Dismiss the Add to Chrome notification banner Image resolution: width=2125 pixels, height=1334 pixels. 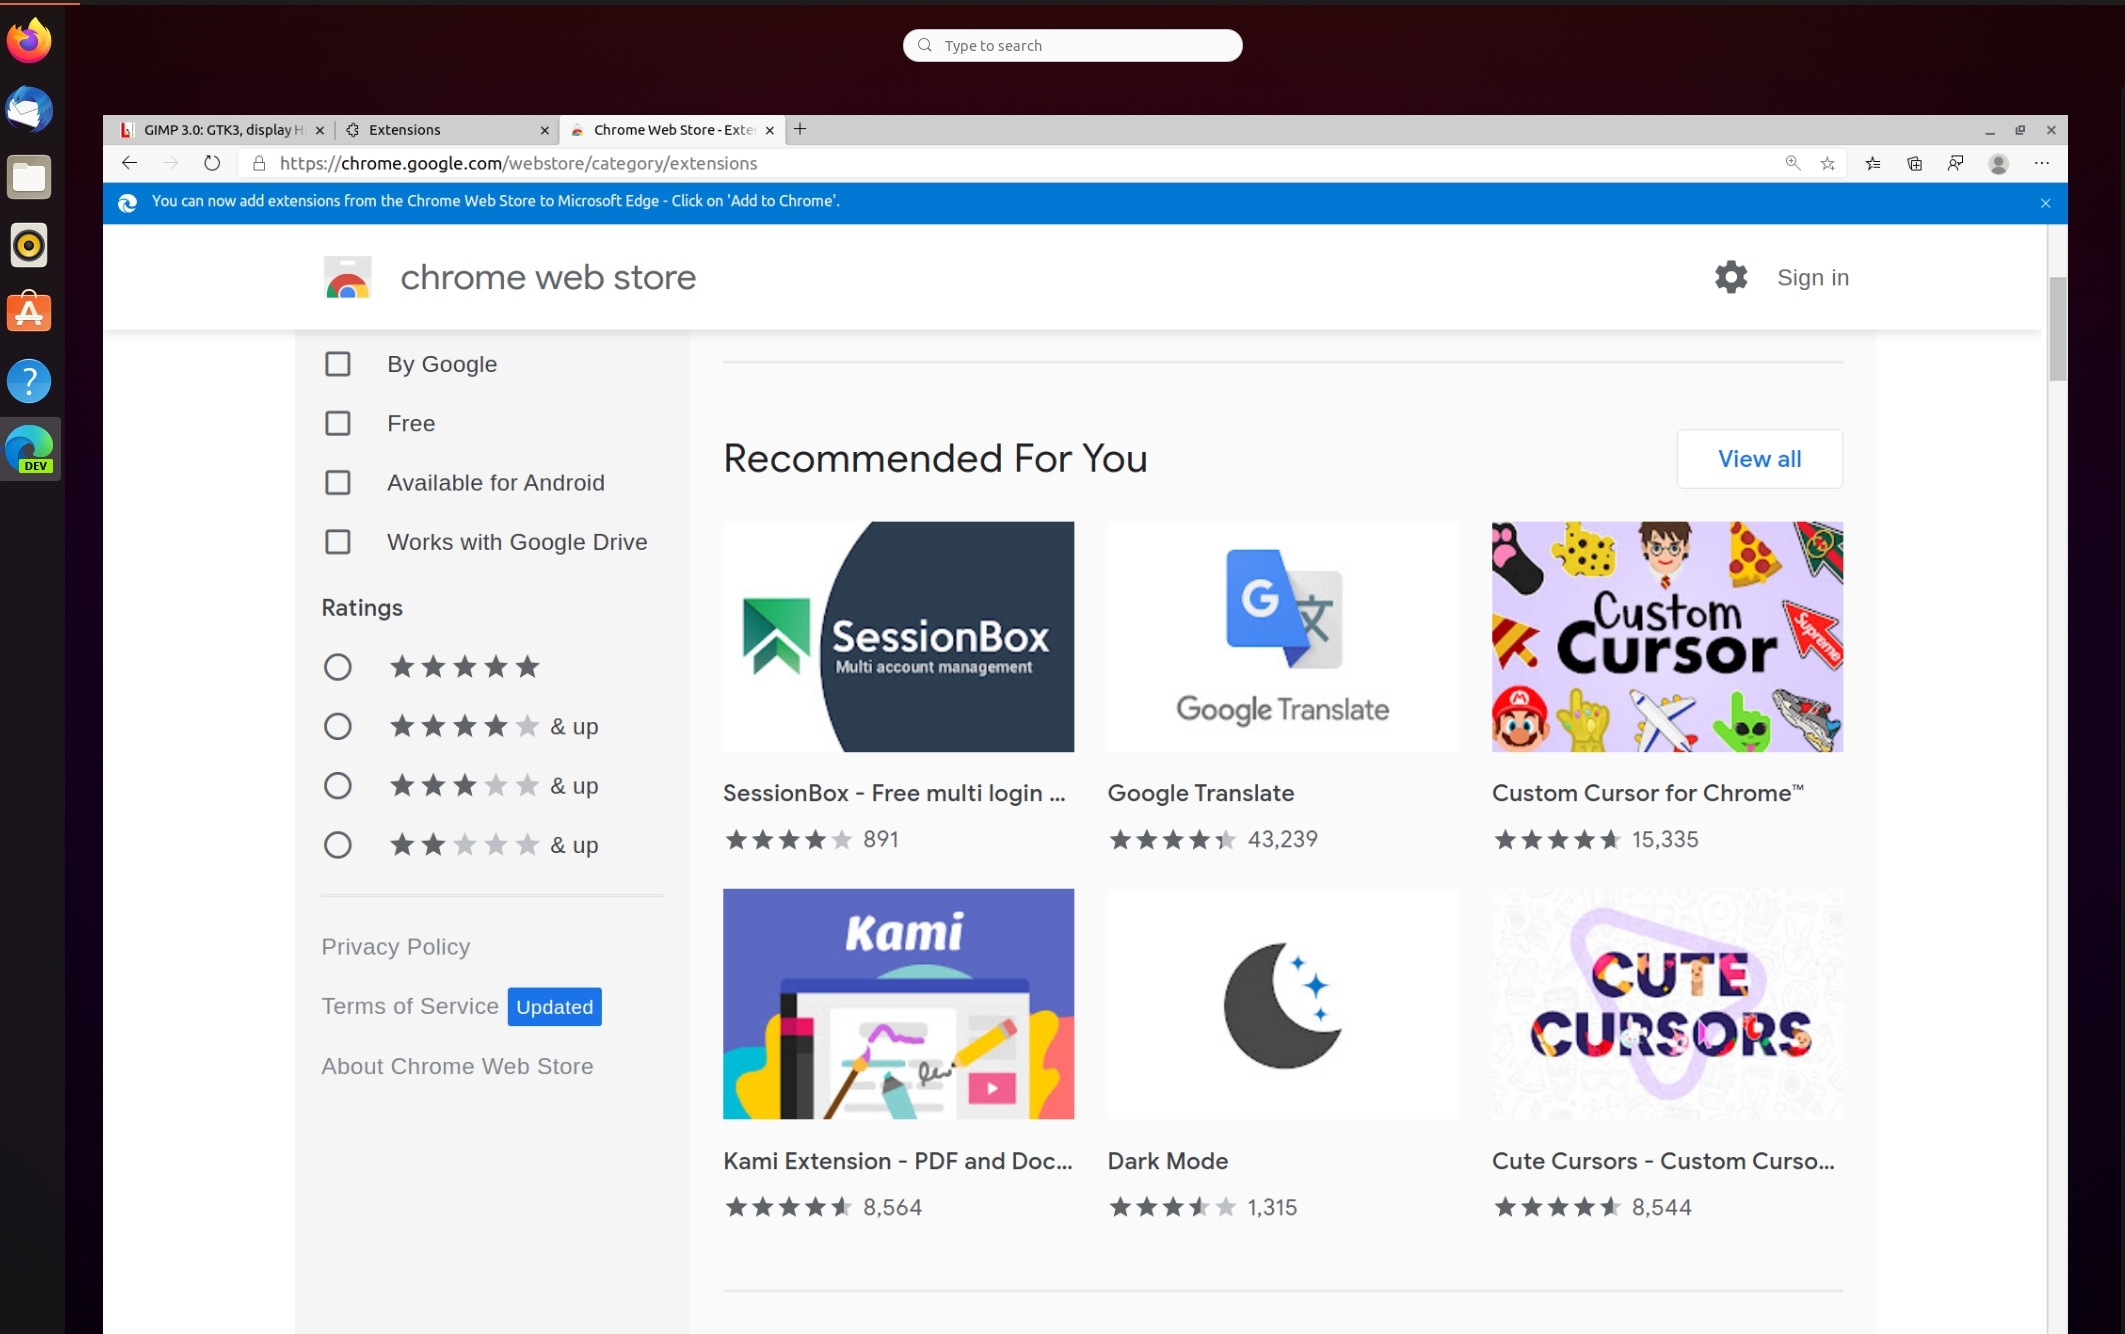(x=2046, y=202)
